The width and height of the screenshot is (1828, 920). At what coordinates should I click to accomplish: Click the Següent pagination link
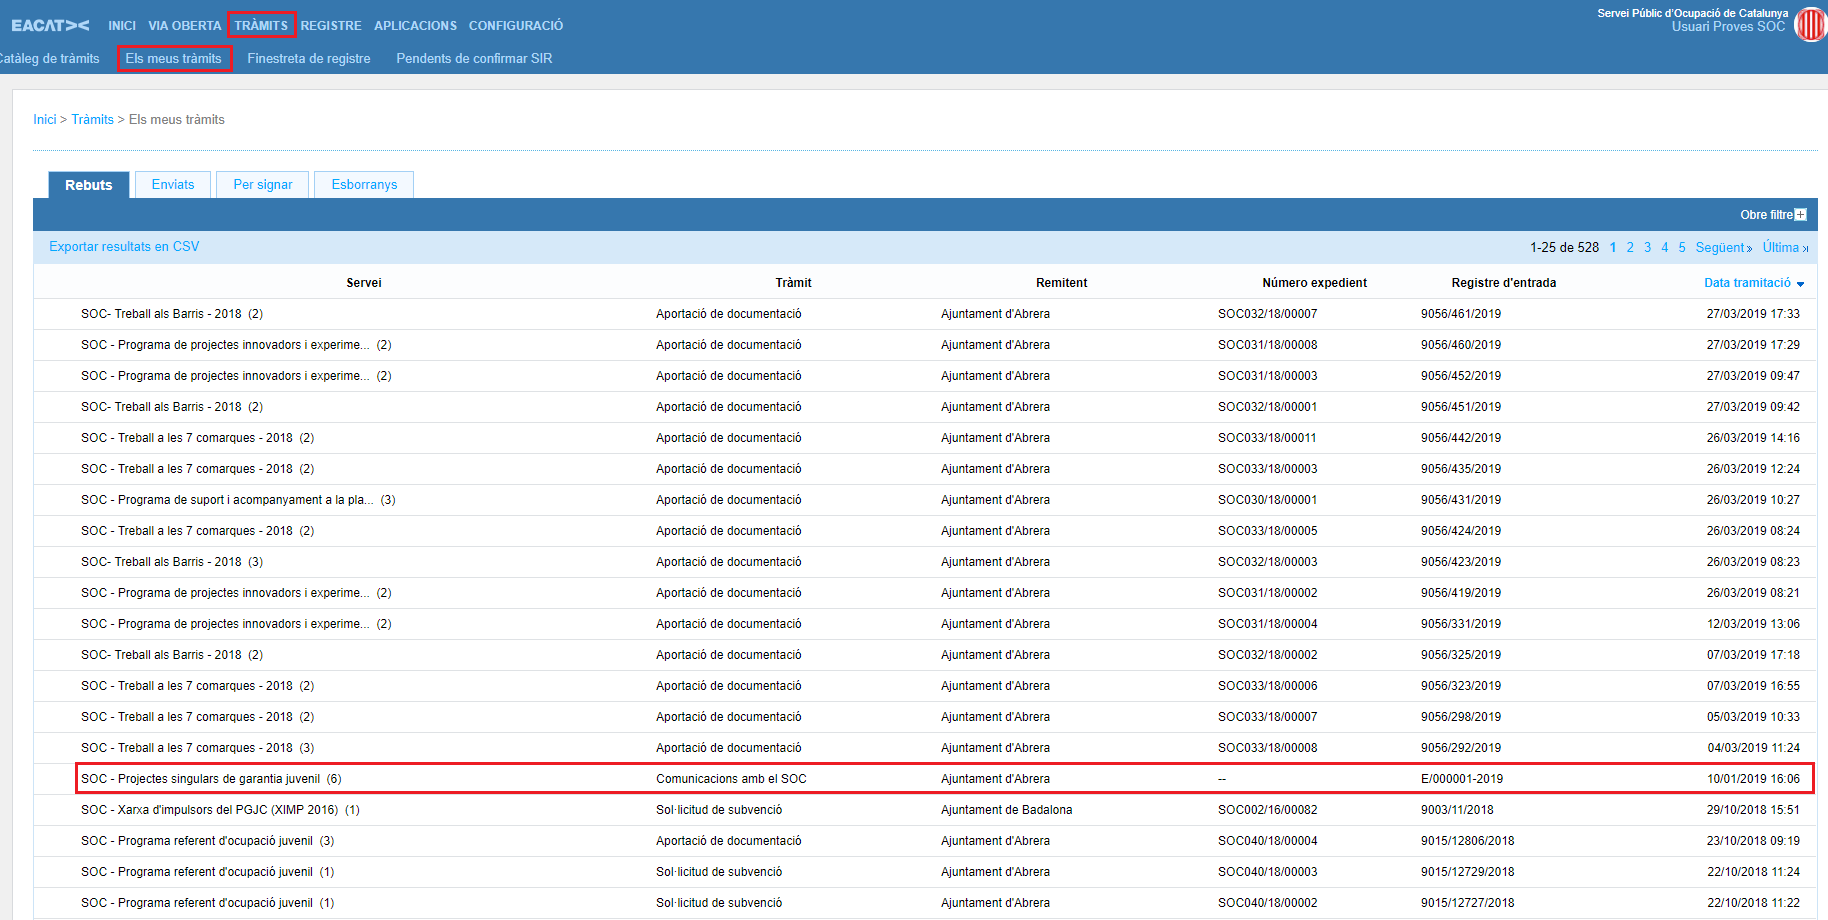point(1723,247)
